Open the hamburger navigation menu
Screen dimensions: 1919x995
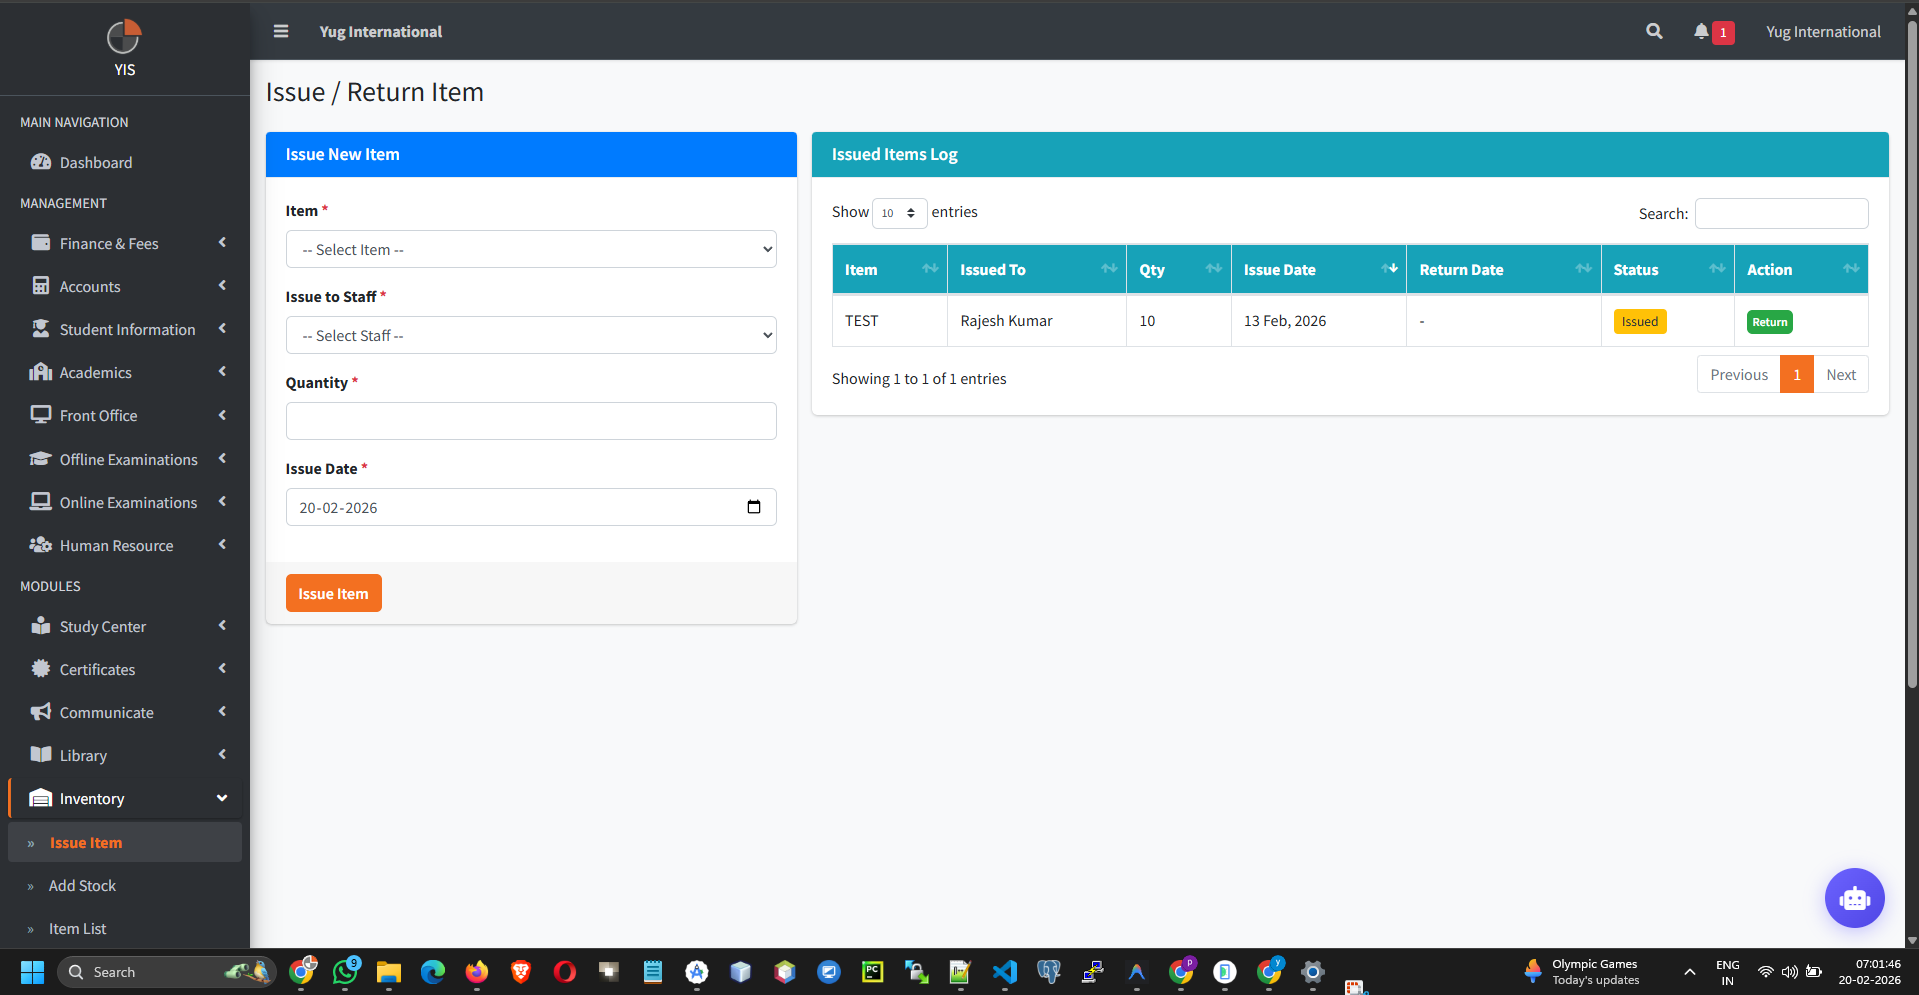(280, 31)
